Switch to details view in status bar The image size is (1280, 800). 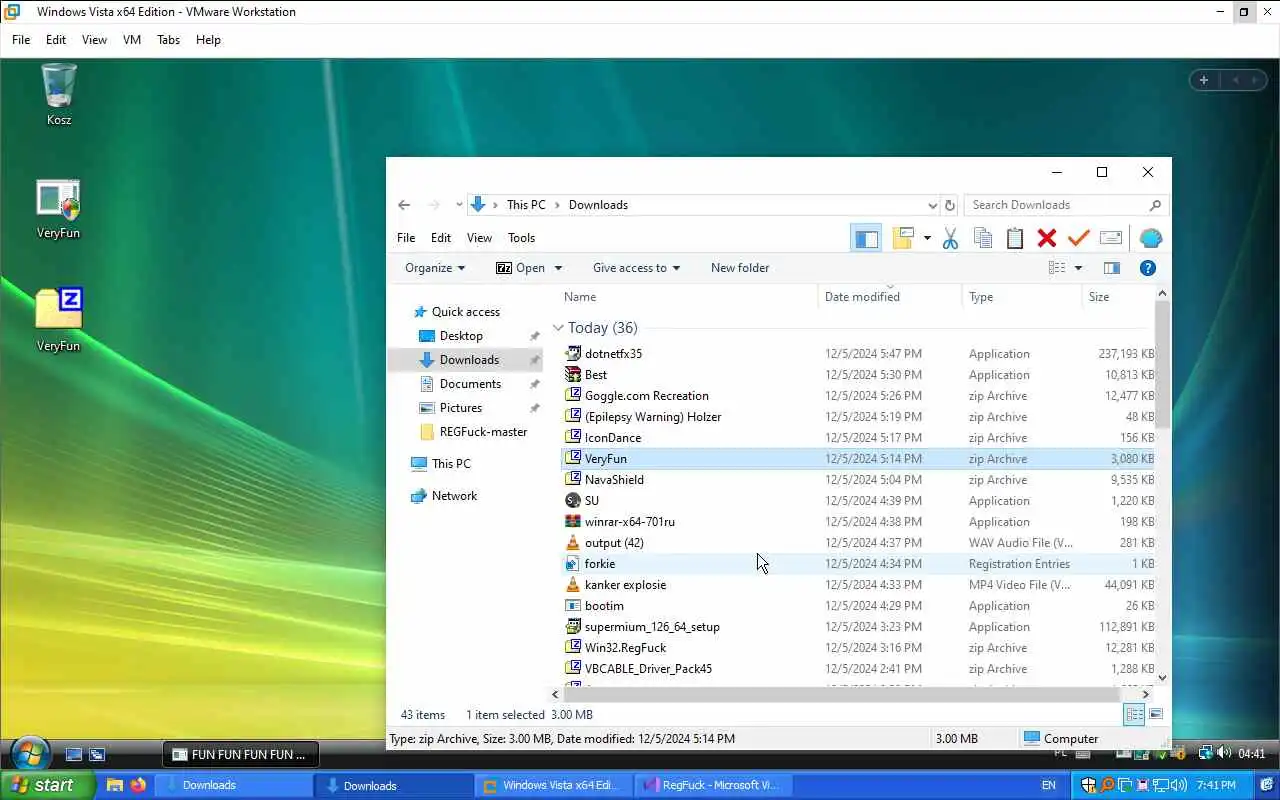tap(1134, 714)
